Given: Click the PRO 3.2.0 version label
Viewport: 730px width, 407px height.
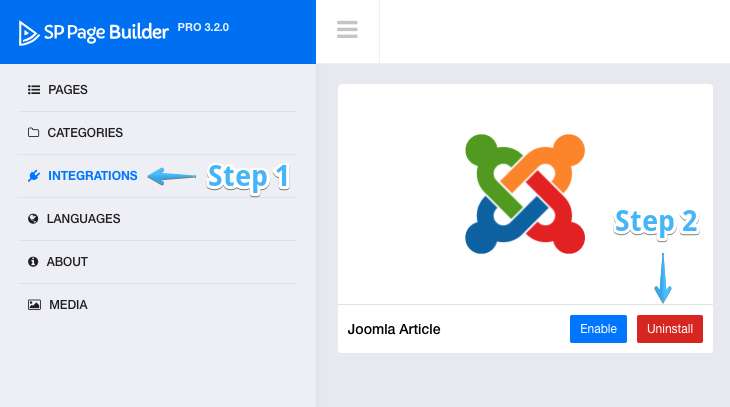Looking at the screenshot, I should click(203, 27).
